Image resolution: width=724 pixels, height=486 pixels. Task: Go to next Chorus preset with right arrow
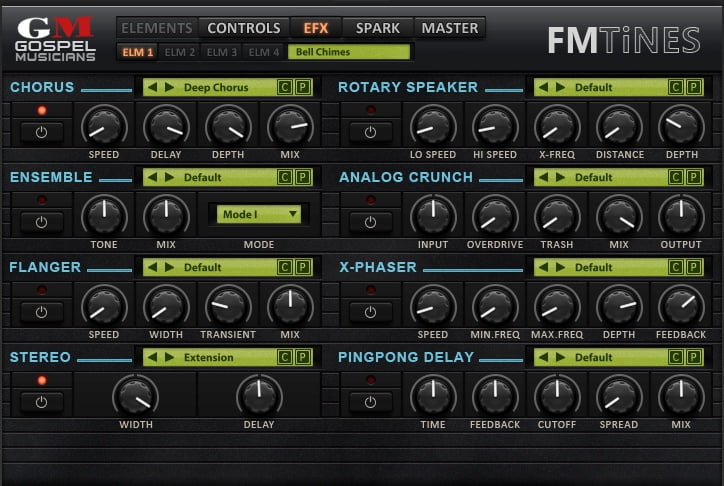click(169, 87)
